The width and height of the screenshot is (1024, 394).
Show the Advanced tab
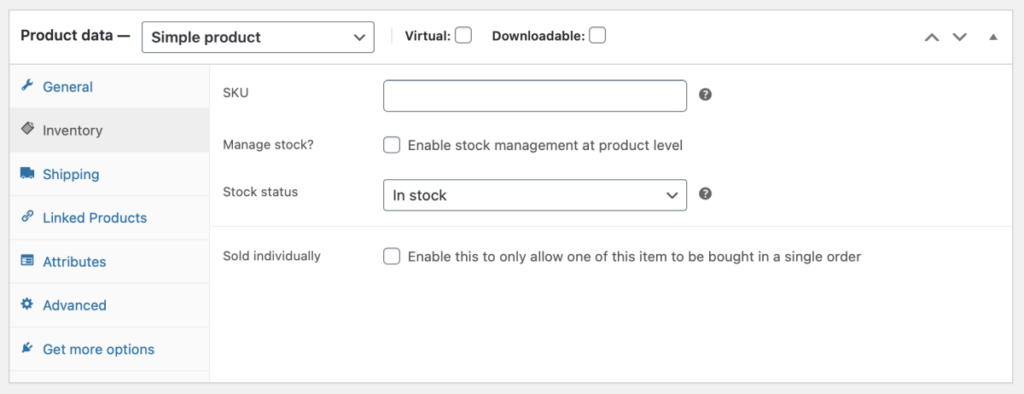tap(110, 305)
